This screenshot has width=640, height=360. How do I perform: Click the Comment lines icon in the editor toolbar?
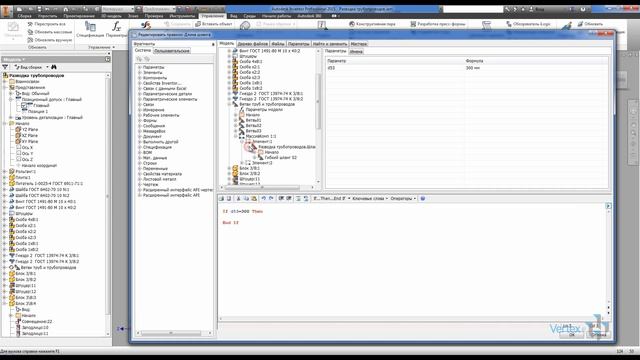click(x=281, y=198)
